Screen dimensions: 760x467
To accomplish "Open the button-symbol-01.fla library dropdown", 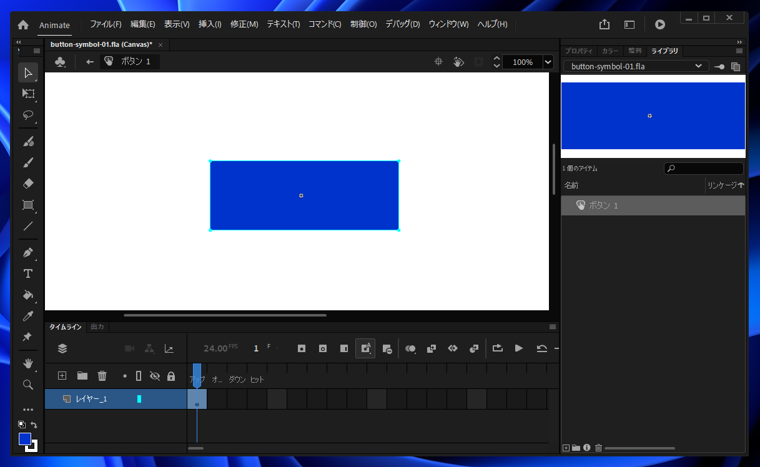I will point(636,66).
